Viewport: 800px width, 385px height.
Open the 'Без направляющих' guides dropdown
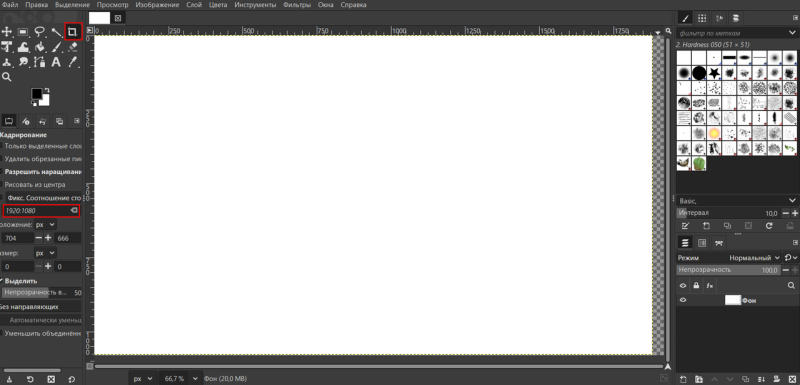40,307
